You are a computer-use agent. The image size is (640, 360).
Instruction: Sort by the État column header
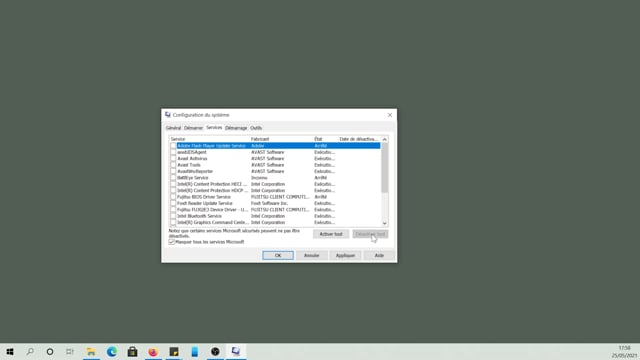pos(325,139)
